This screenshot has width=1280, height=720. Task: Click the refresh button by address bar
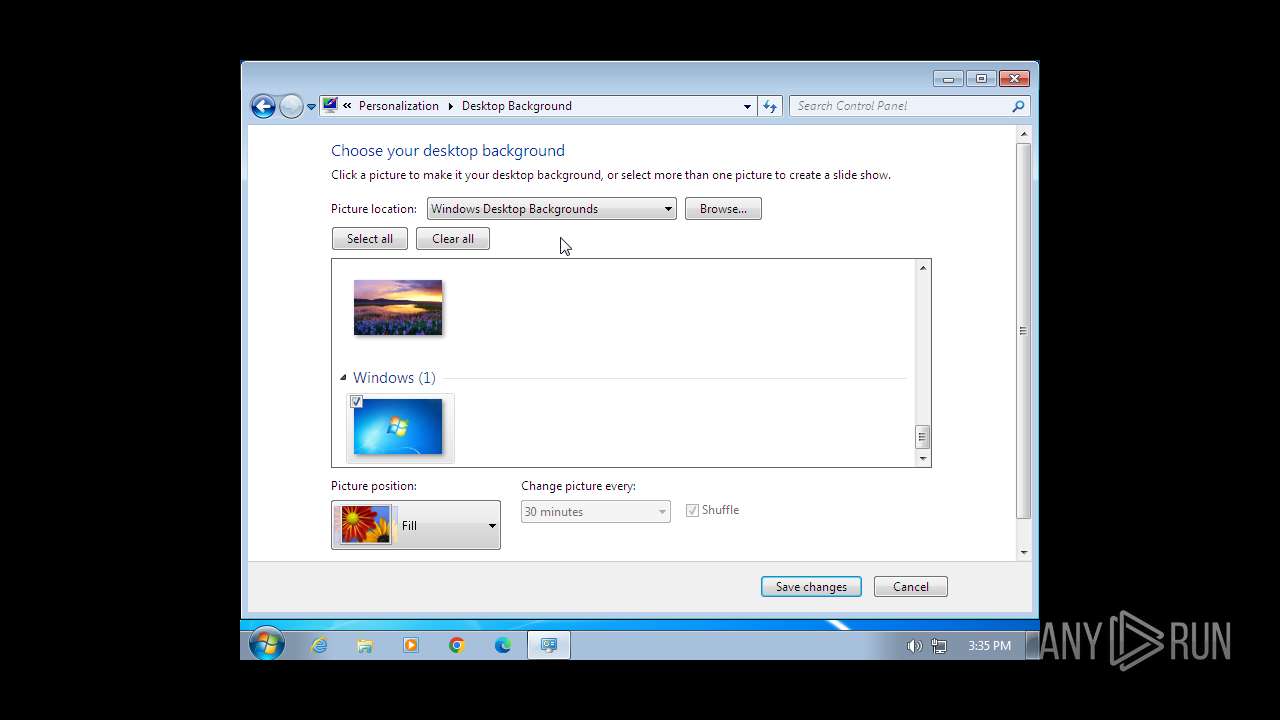tap(769, 106)
